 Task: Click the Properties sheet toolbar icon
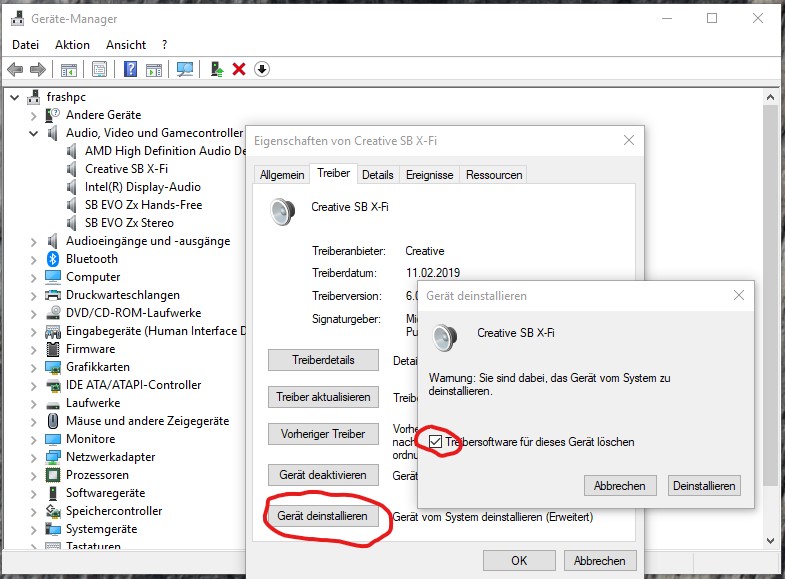coord(100,69)
